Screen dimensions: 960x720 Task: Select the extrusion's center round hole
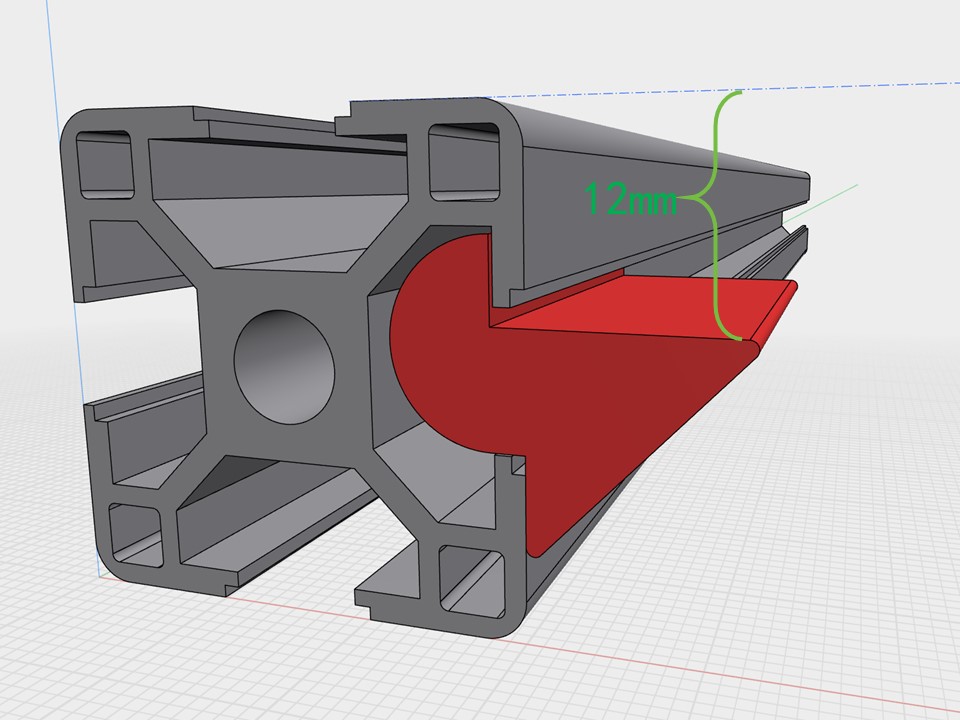pos(284,367)
